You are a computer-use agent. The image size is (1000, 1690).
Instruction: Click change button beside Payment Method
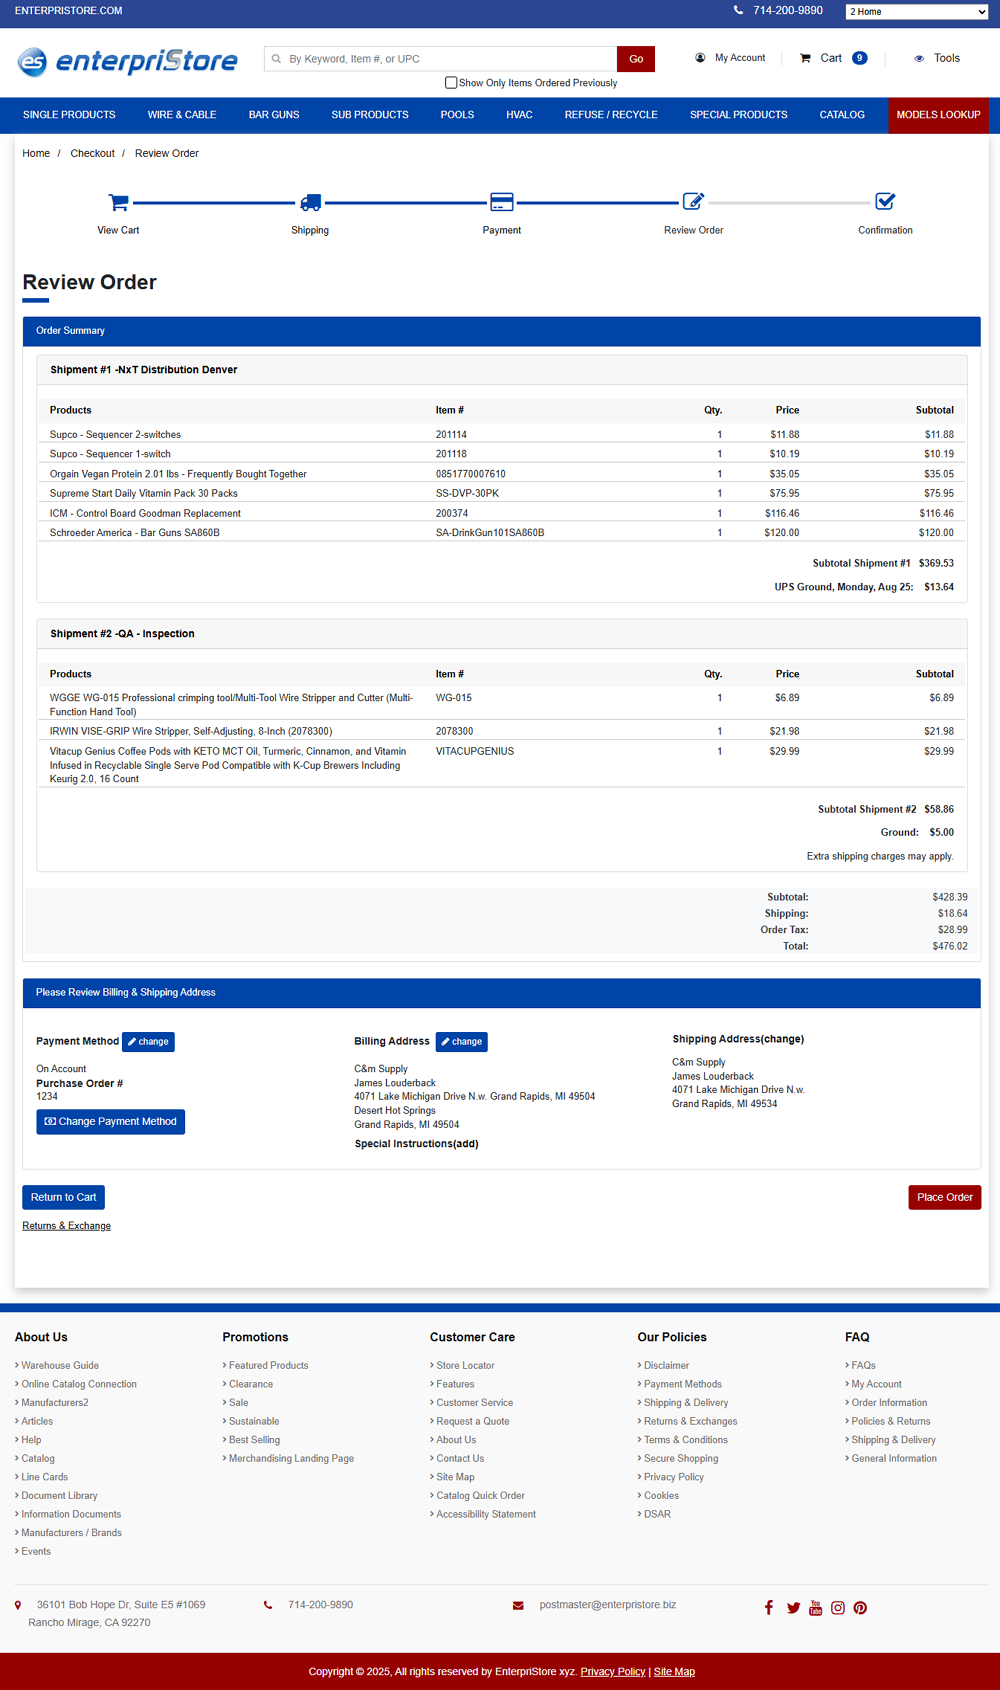coord(148,1042)
